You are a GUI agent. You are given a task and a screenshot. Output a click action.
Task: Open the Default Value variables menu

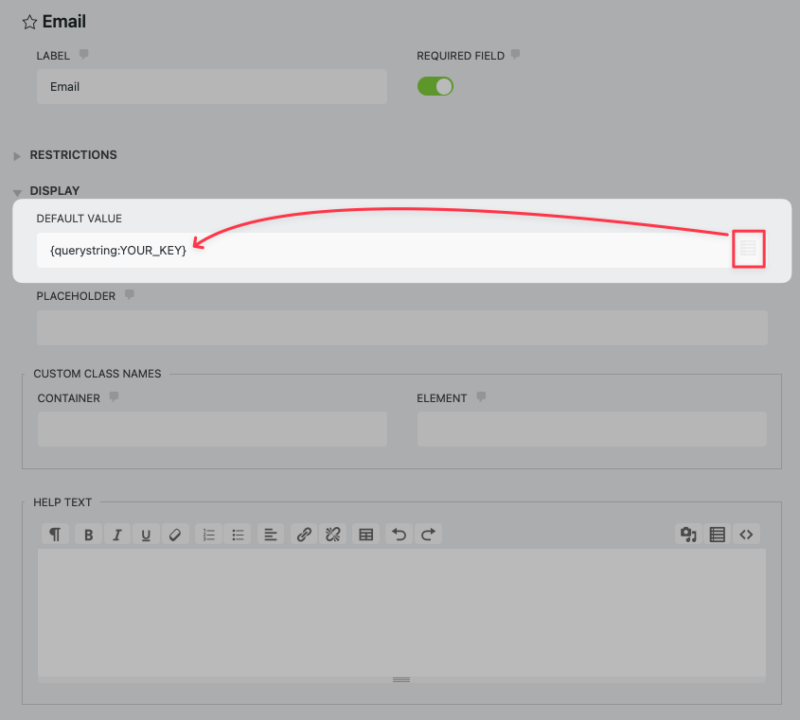click(748, 249)
